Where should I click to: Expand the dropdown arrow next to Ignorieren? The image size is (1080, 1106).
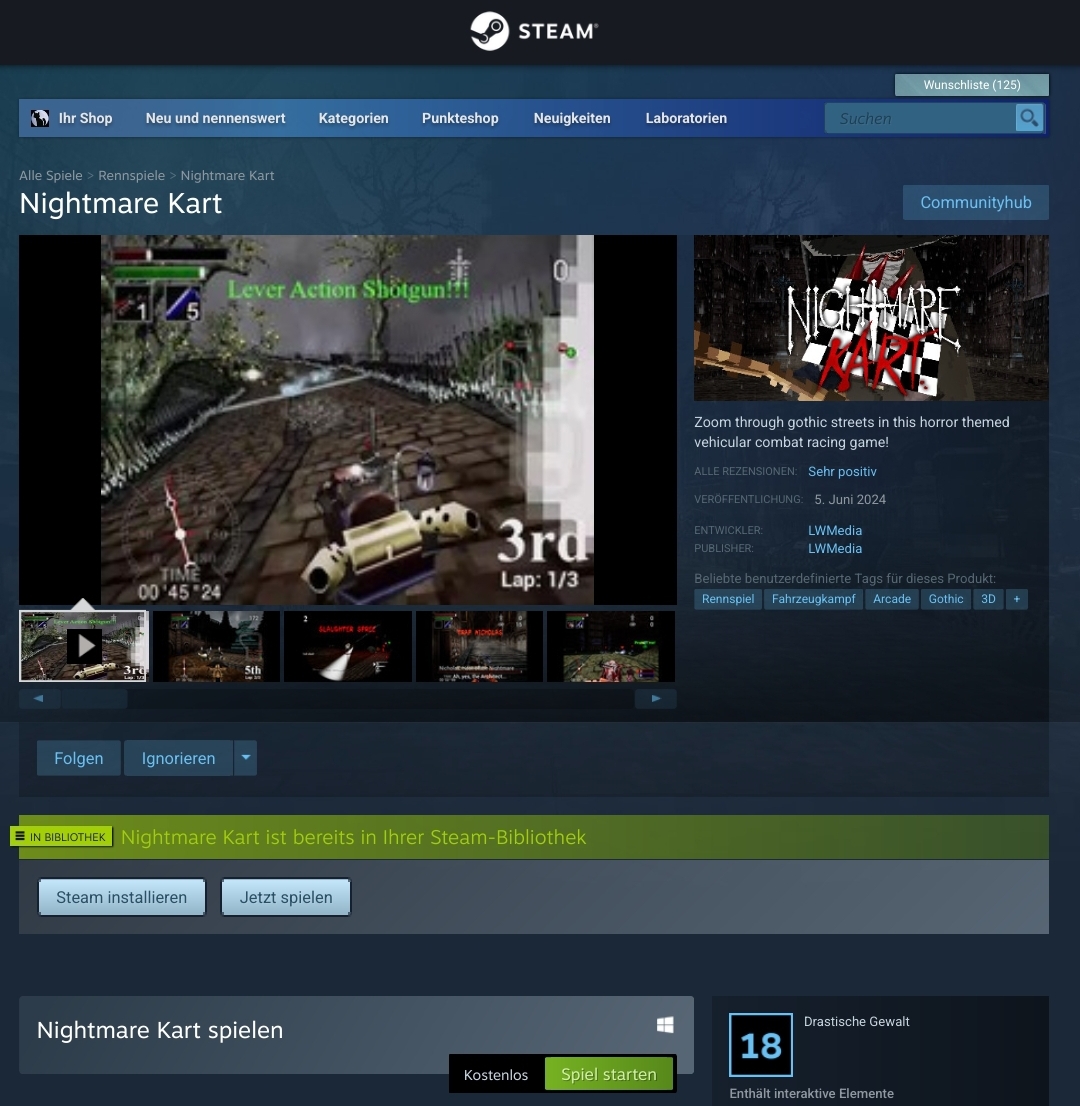245,758
